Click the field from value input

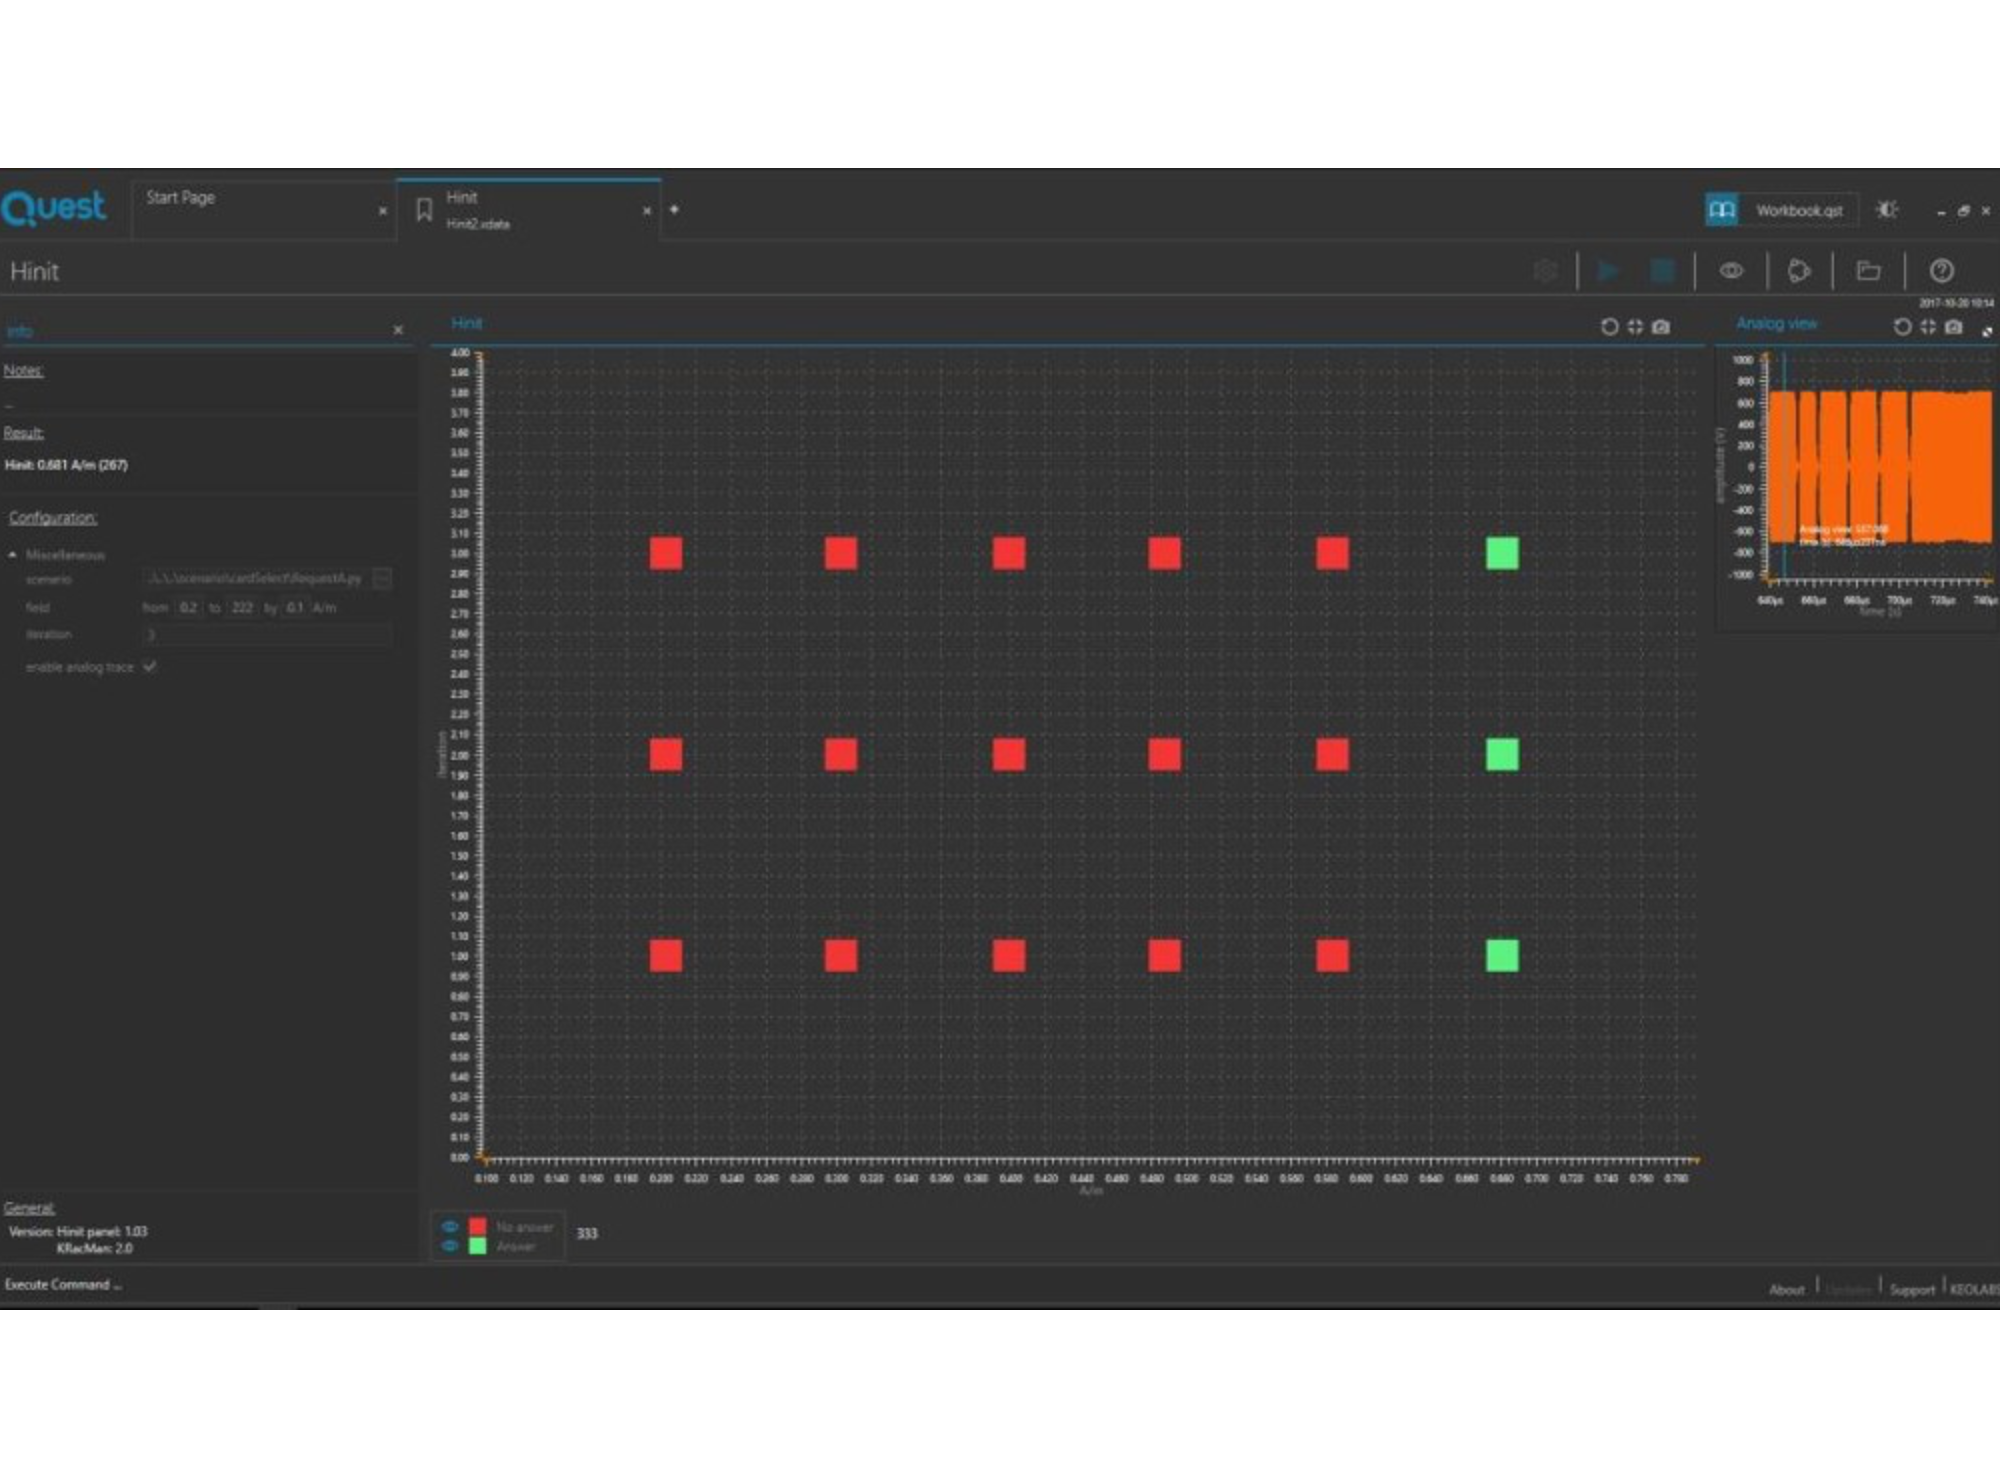[188, 607]
